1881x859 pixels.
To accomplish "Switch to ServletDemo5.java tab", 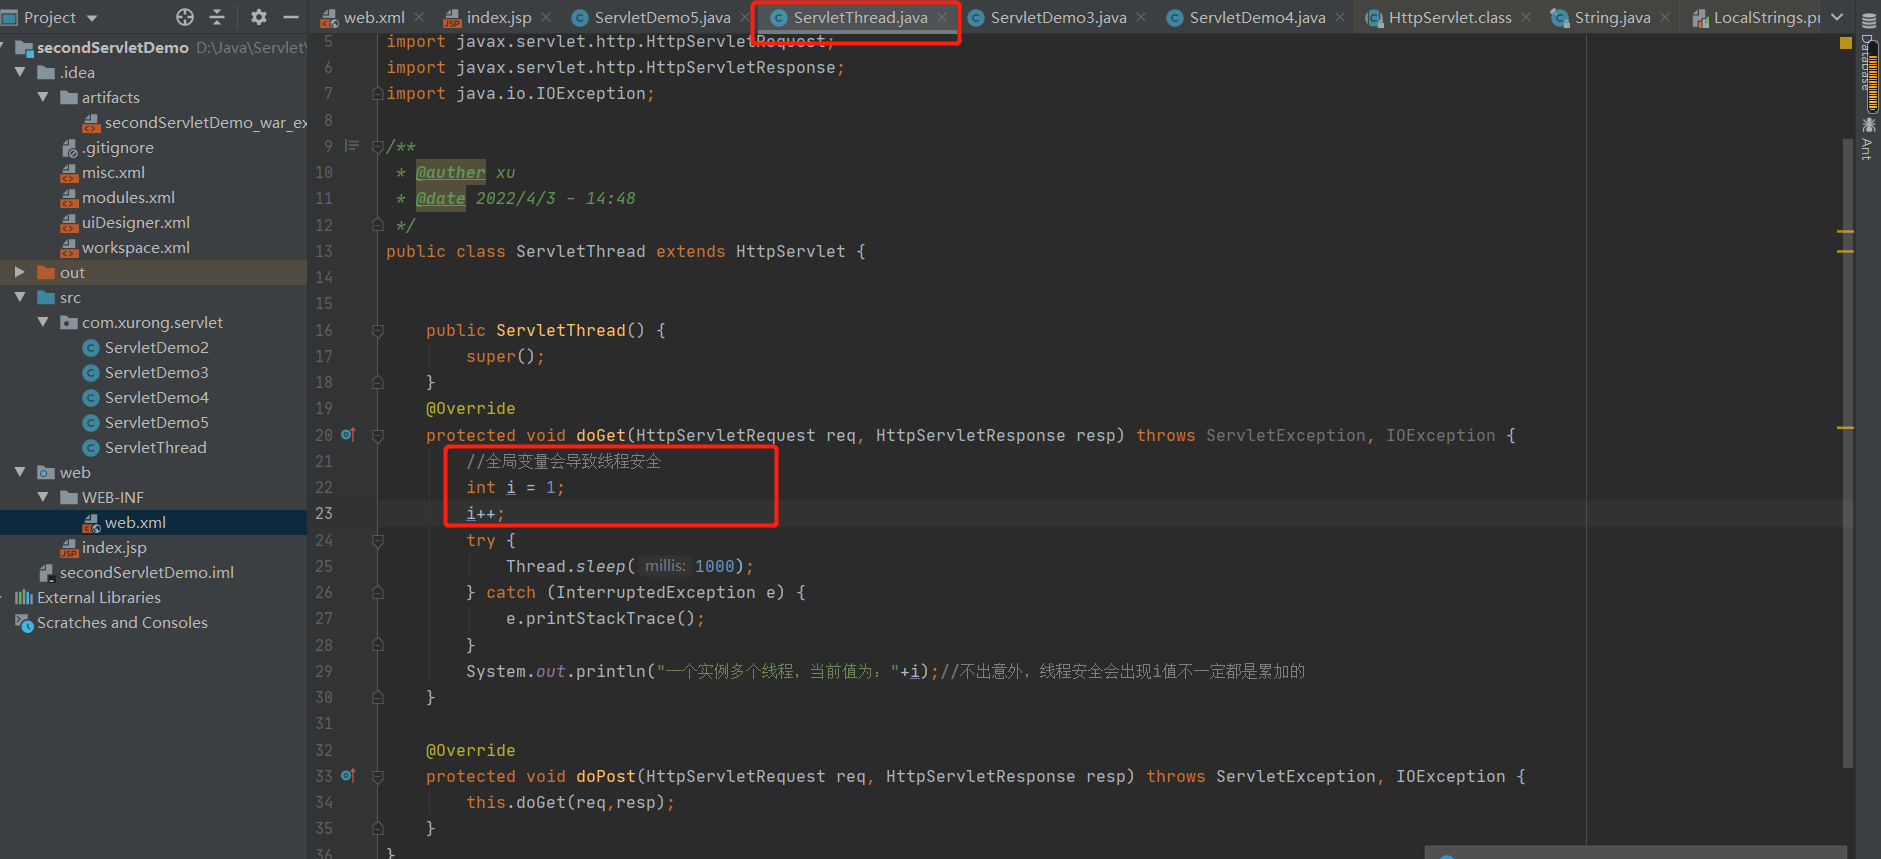I will pyautogui.click(x=661, y=17).
